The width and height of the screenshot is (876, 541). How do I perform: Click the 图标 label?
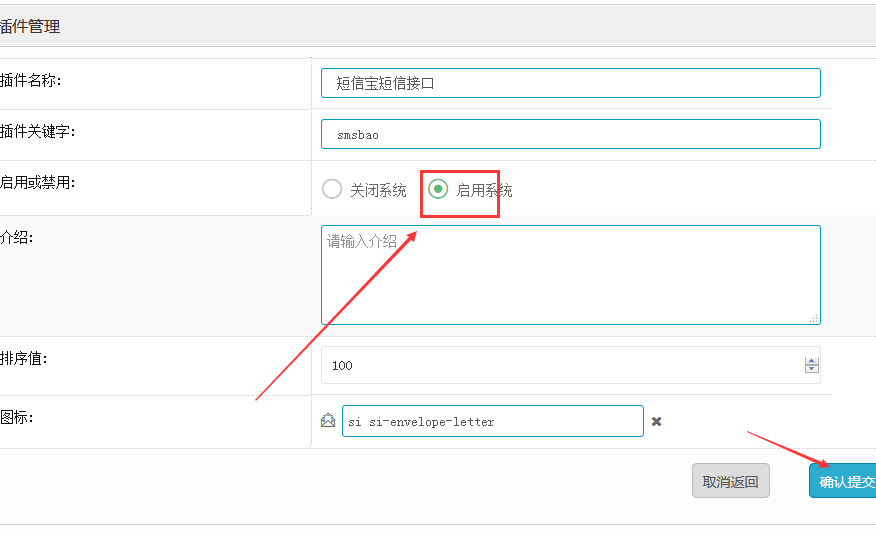[x=17, y=417]
